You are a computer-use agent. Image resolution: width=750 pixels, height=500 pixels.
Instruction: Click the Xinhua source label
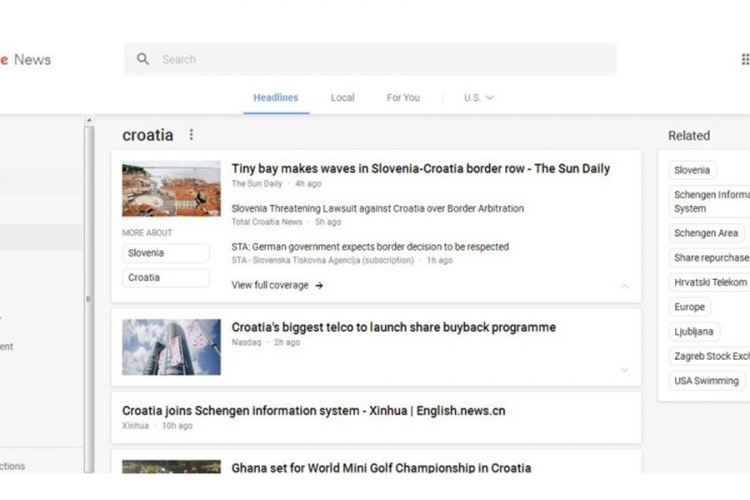(135, 426)
